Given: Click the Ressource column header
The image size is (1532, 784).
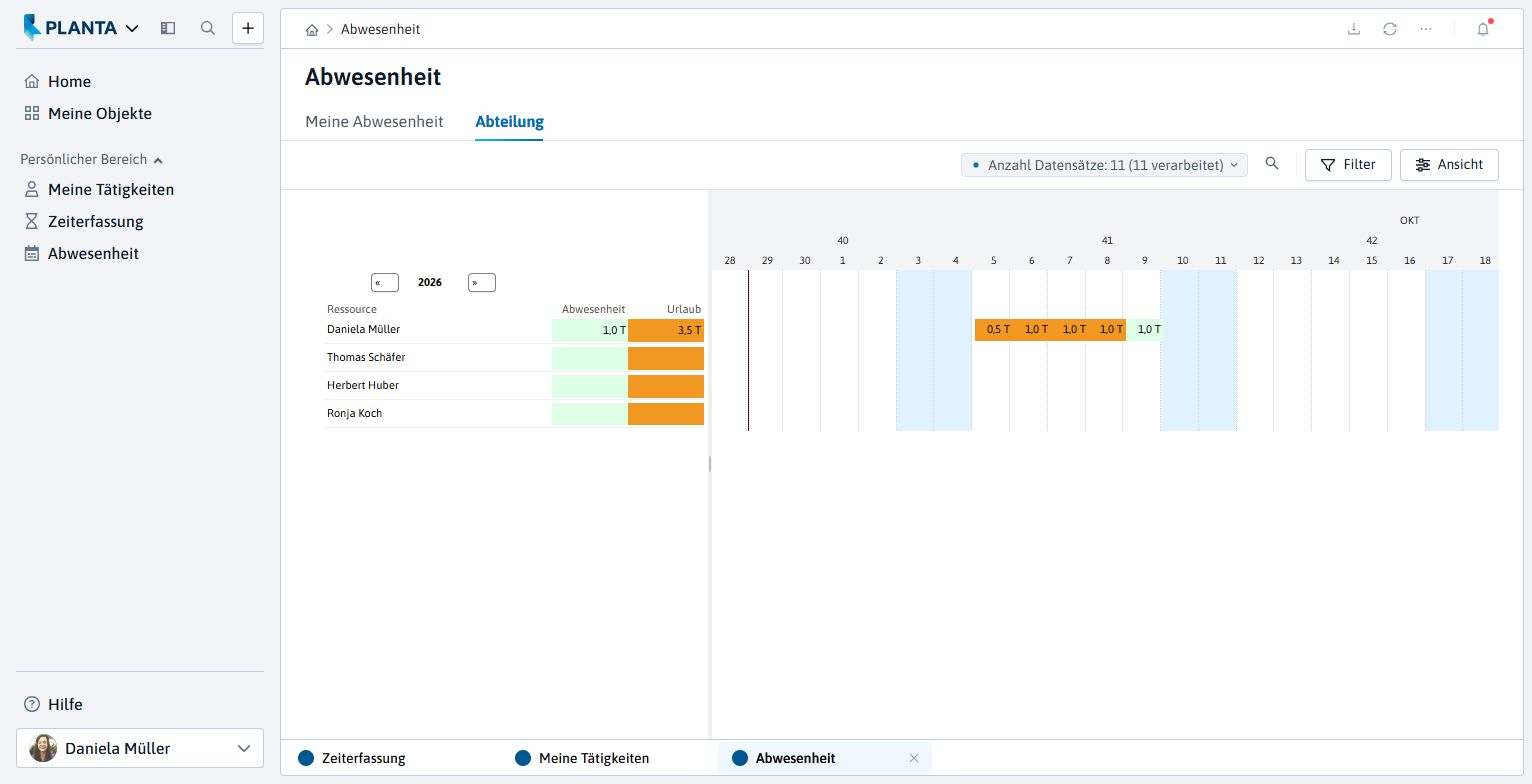Looking at the screenshot, I should click(x=352, y=309).
